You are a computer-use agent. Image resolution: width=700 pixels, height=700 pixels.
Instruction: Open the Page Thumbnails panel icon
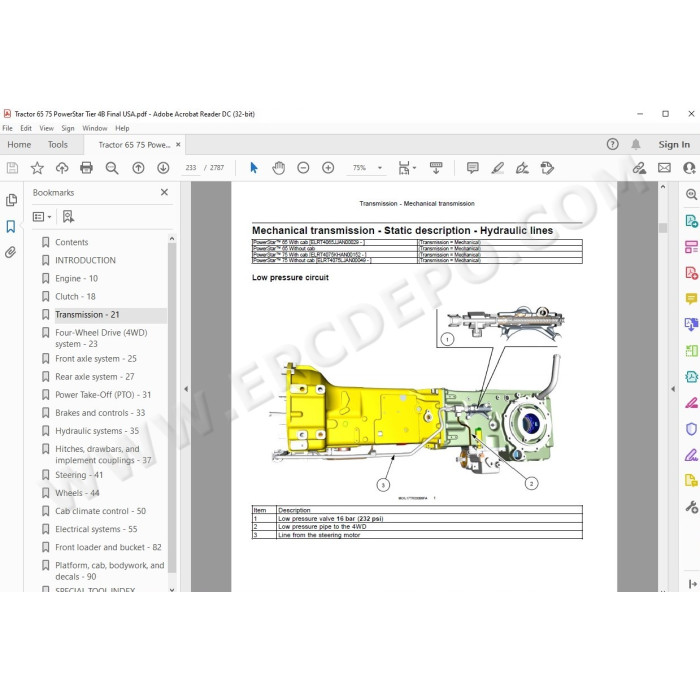(12, 200)
